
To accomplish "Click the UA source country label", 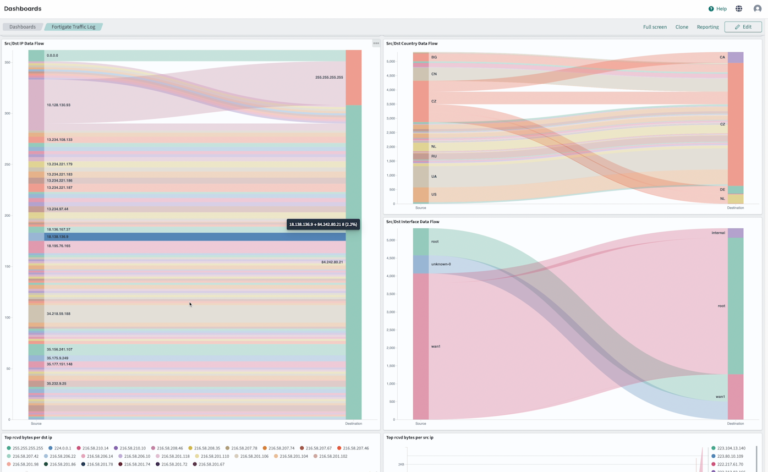I will point(434,176).
